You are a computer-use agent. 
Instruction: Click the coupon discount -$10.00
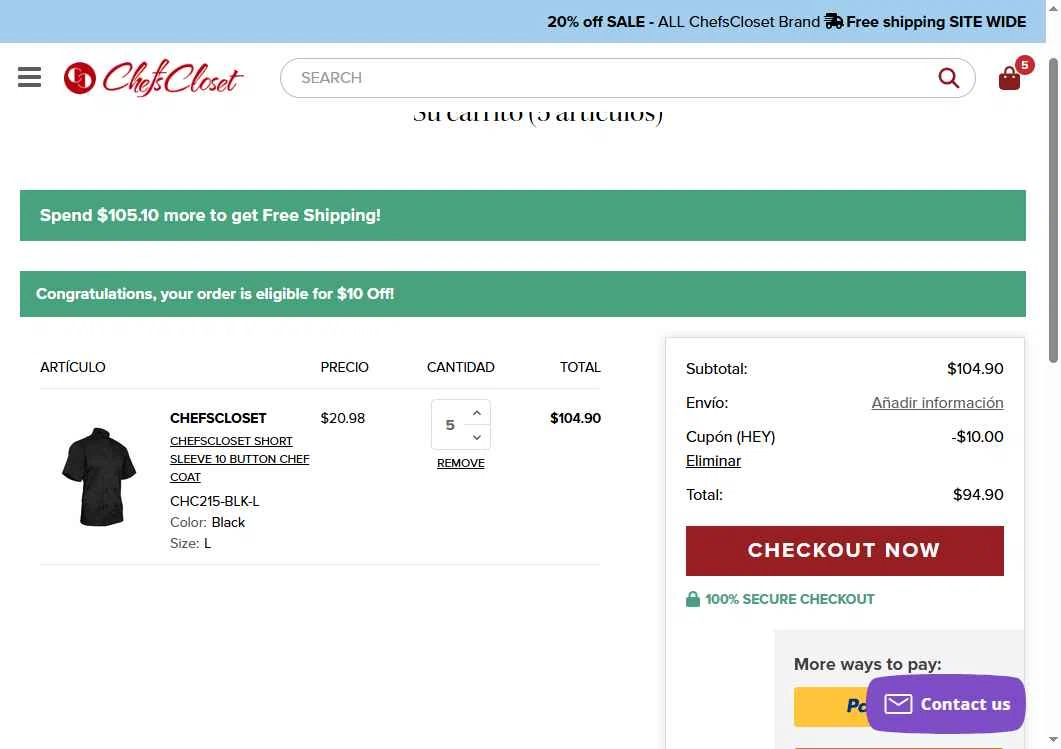977,436
